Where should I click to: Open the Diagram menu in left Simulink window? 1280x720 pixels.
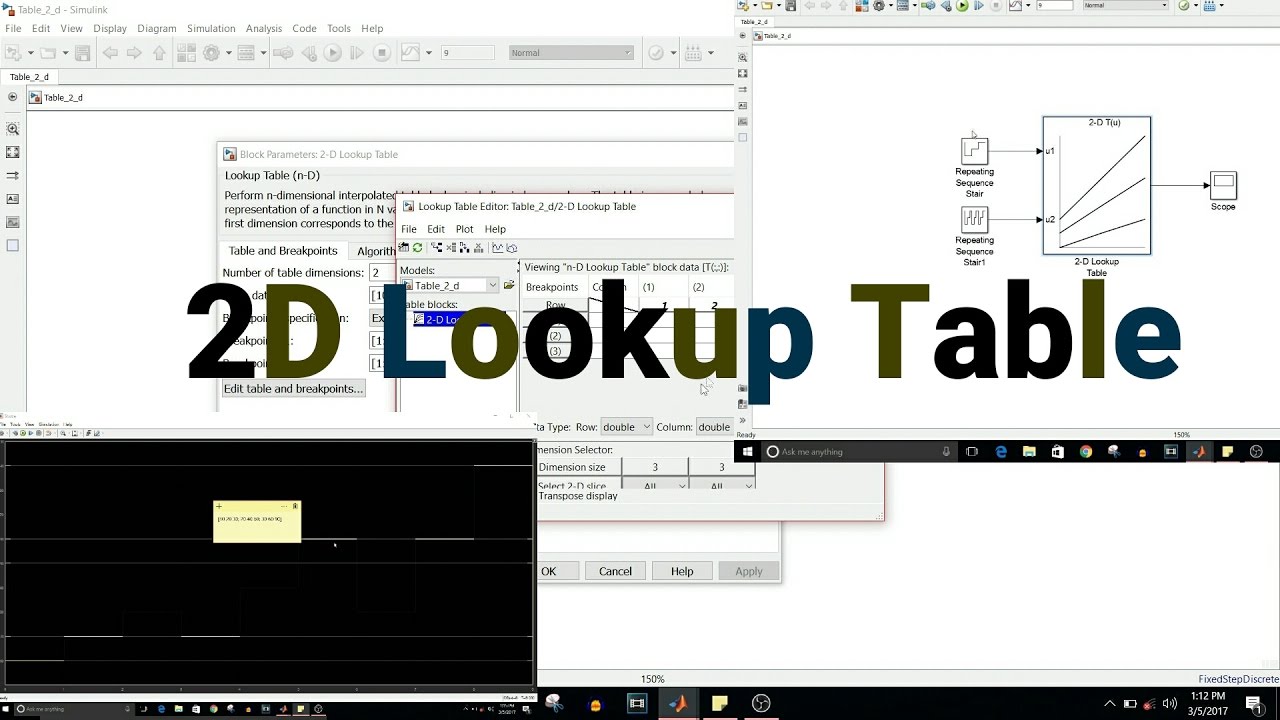[157, 28]
